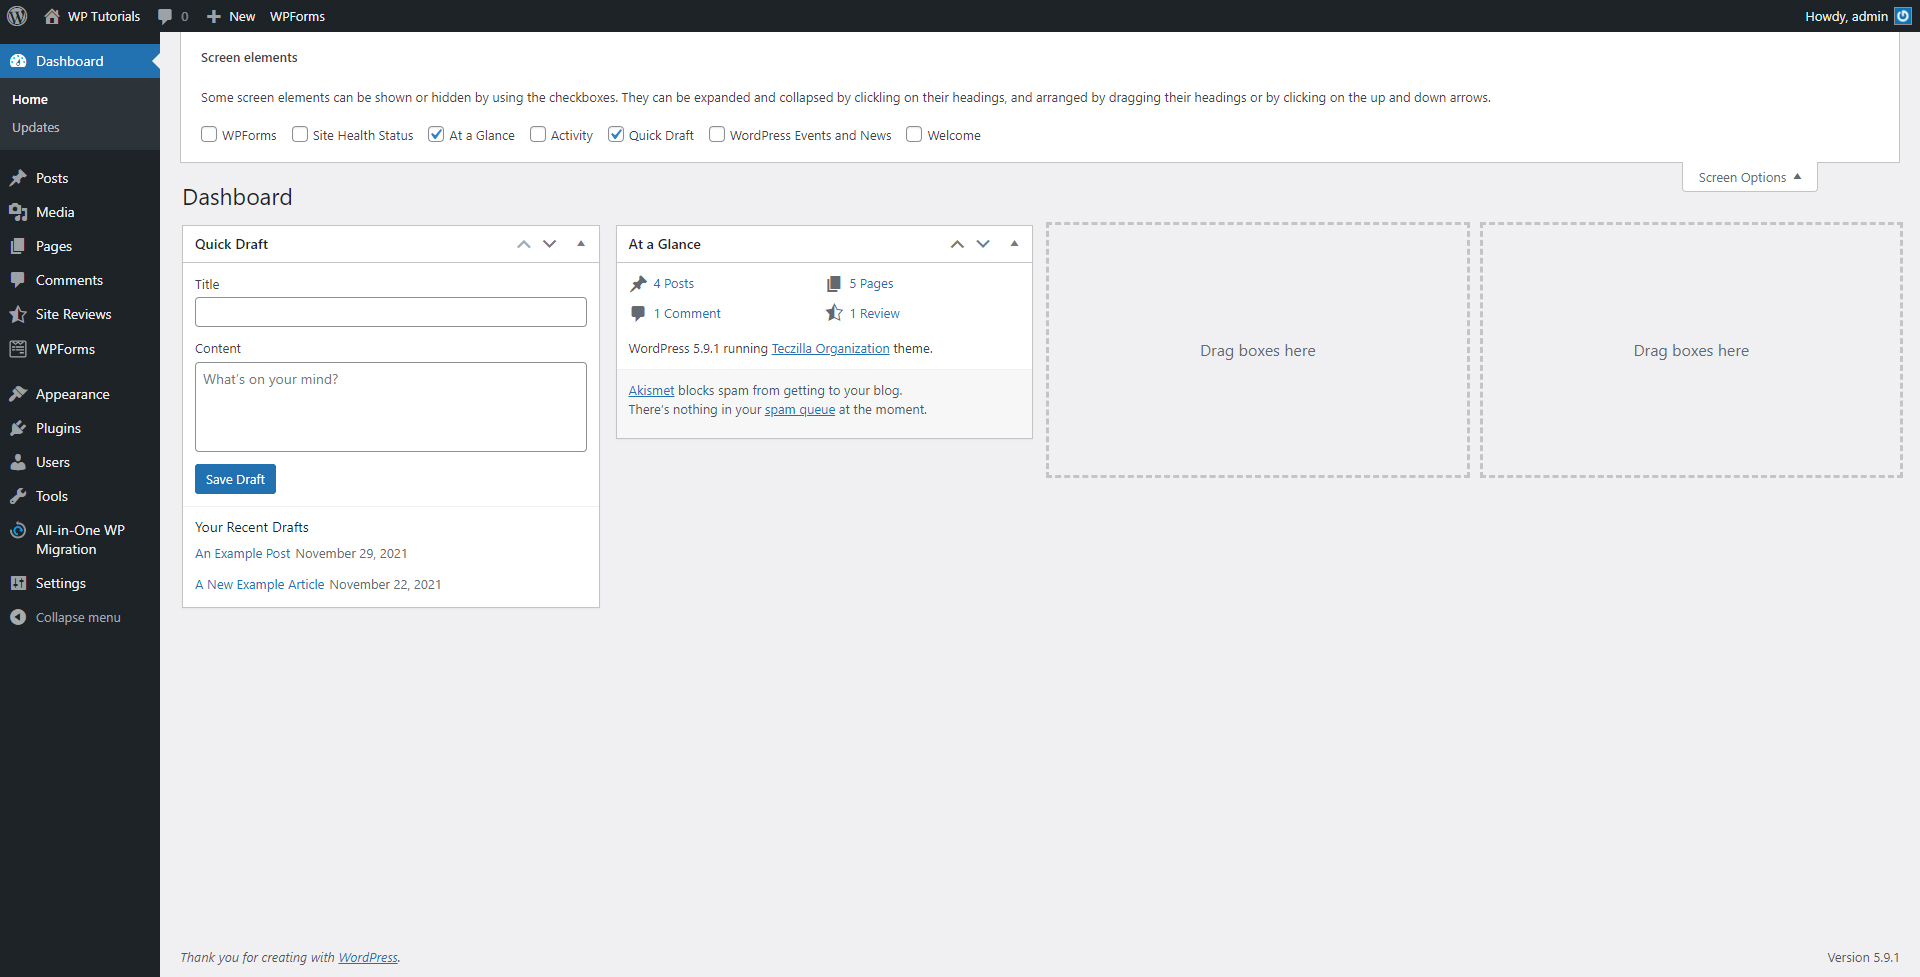The image size is (1920, 977).
Task: Go to Updates submenu
Action: click(x=36, y=127)
